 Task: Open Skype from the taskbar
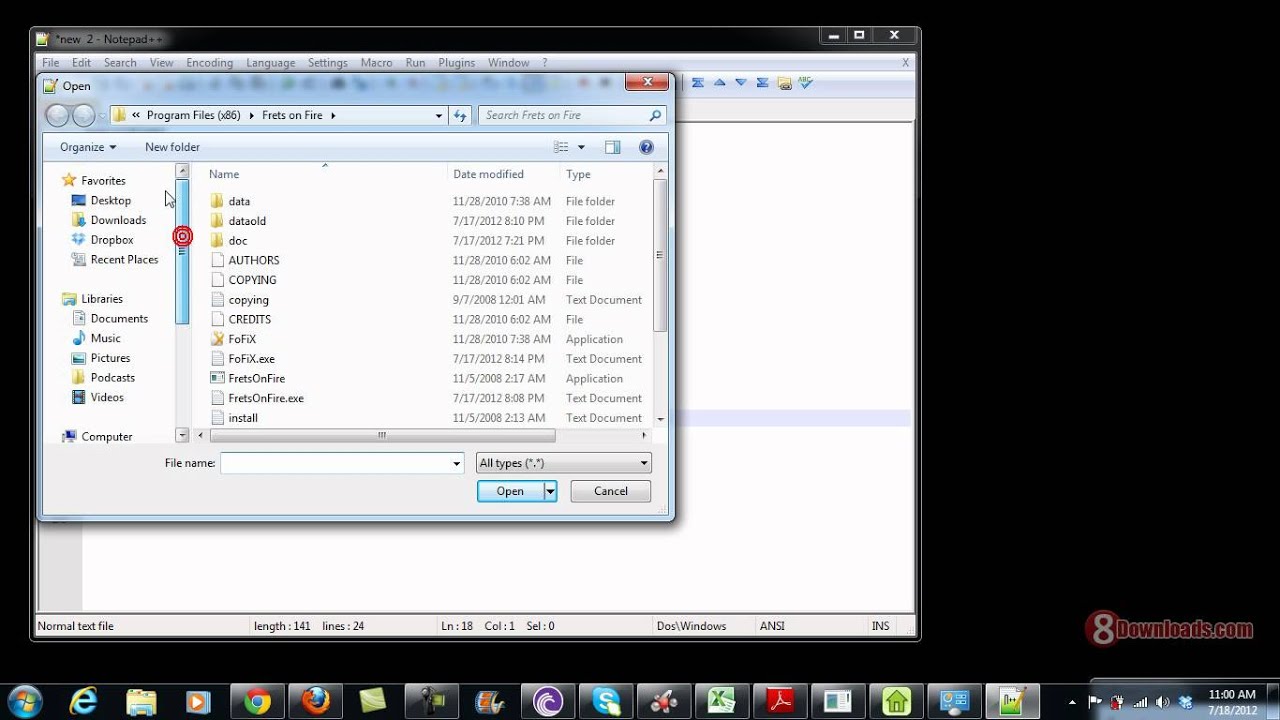click(605, 702)
